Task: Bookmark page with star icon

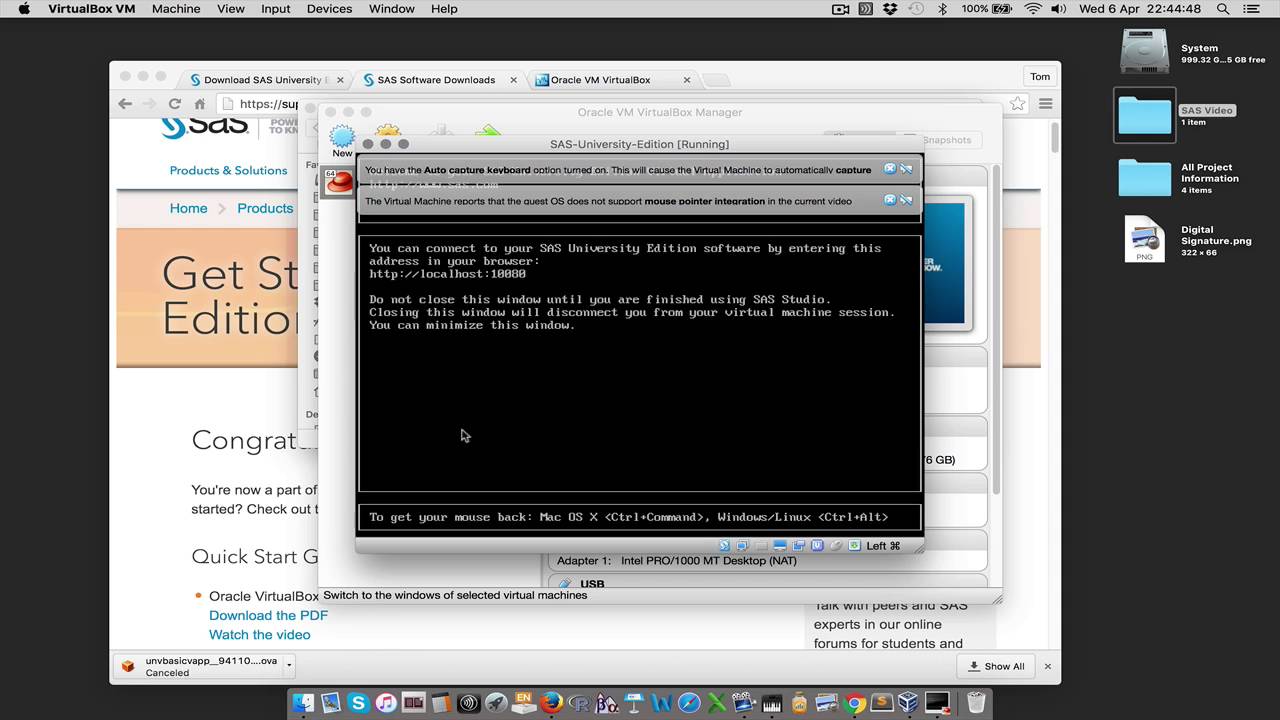Action: 1017,104
